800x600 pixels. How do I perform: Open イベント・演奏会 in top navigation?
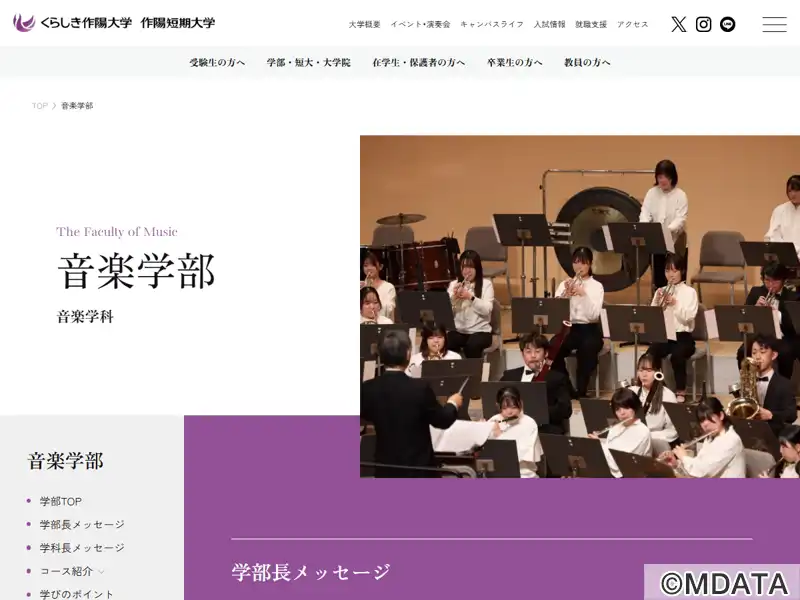pyautogui.click(x=420, y=24)
